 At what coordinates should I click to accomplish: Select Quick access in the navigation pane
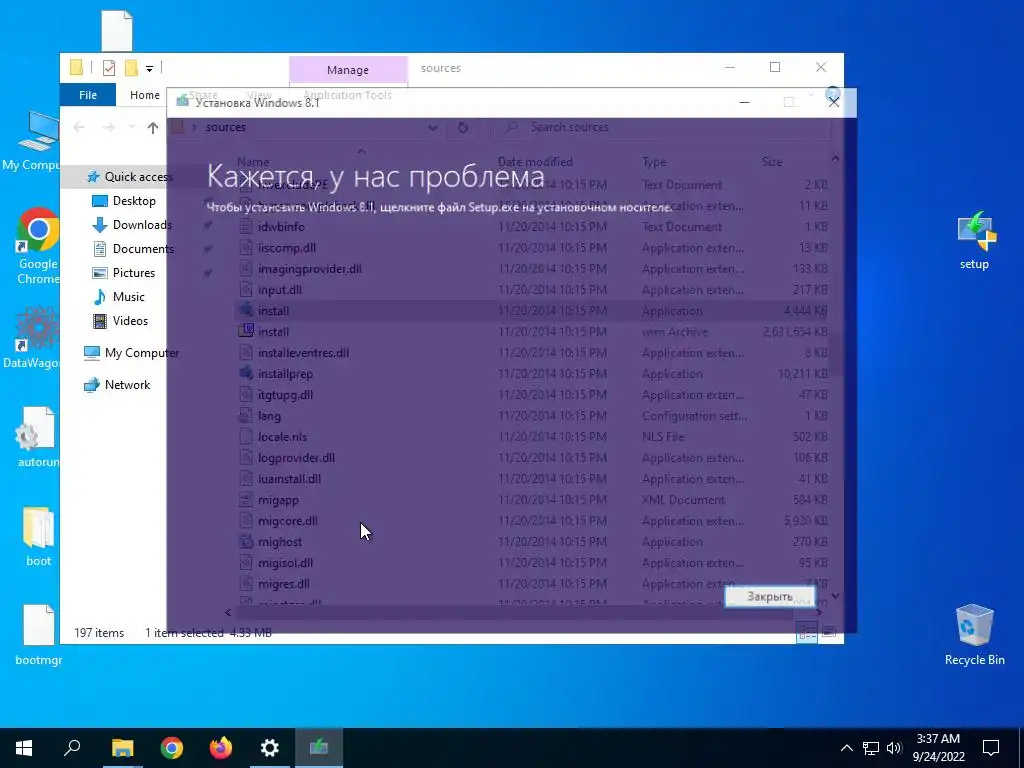pos(138,176)
